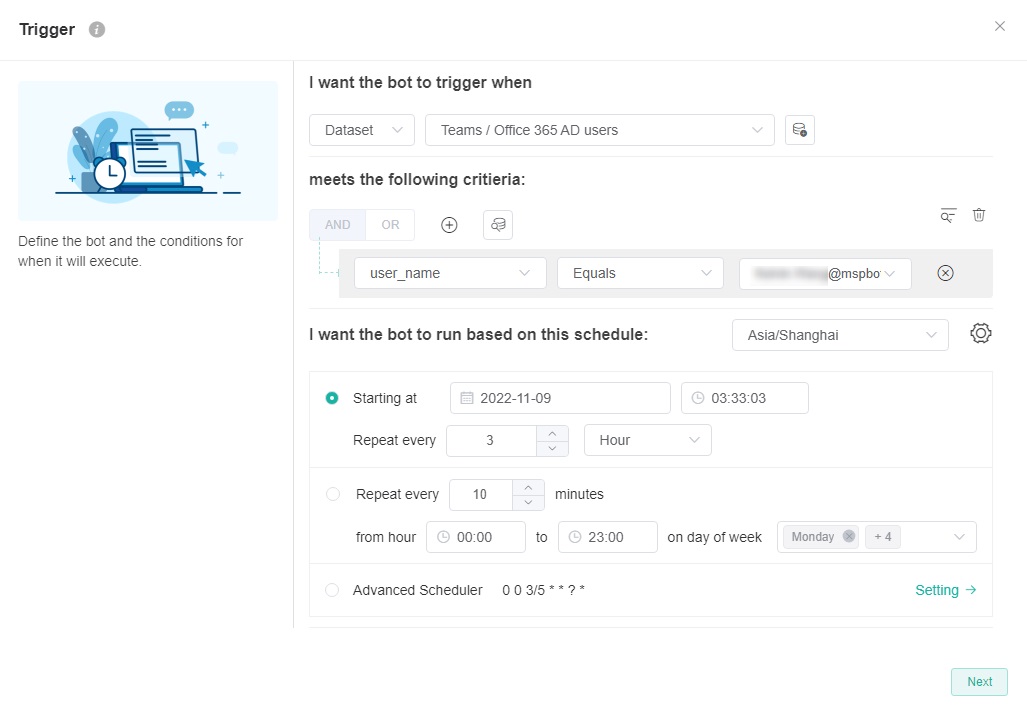Viewport: 1027px width, 713px height.
Task: Select the Advanced Scheduler radio button
Action: [x=331, y=590]
